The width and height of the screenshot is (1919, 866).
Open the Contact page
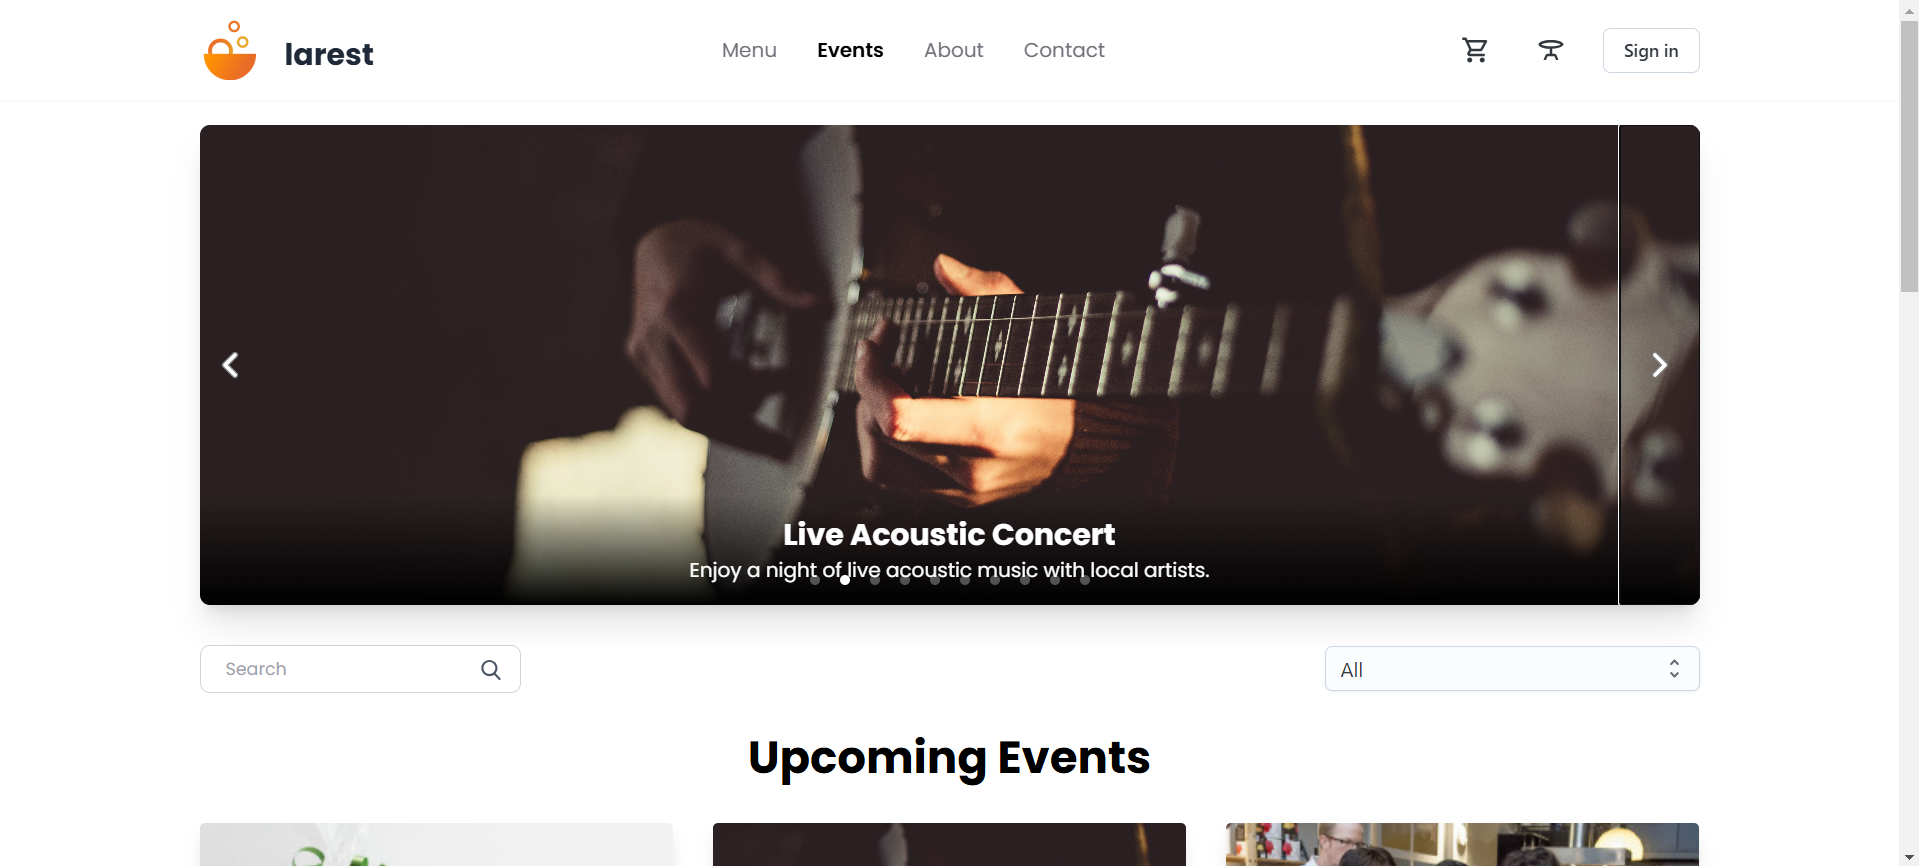(1063, 50)
